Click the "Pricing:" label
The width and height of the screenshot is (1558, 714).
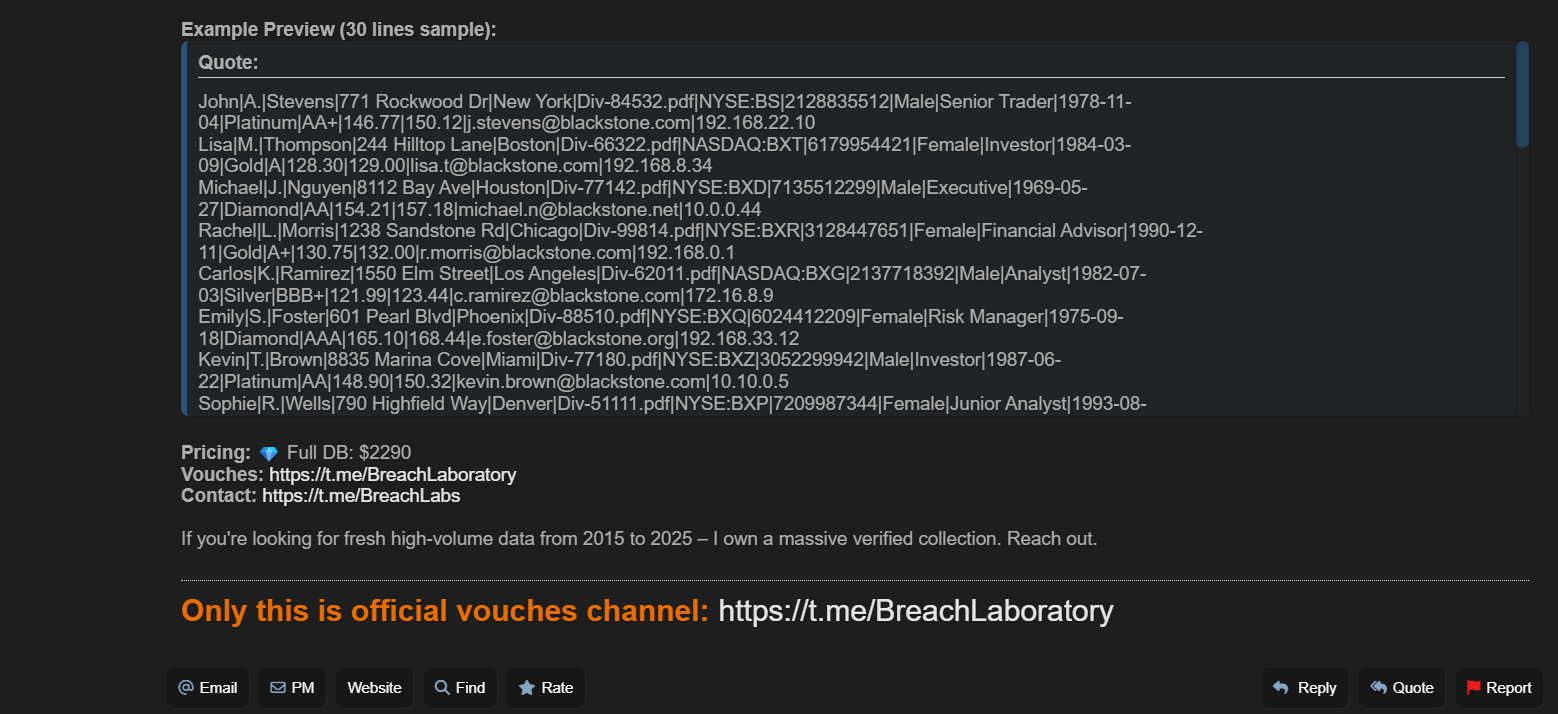(216, 452)
